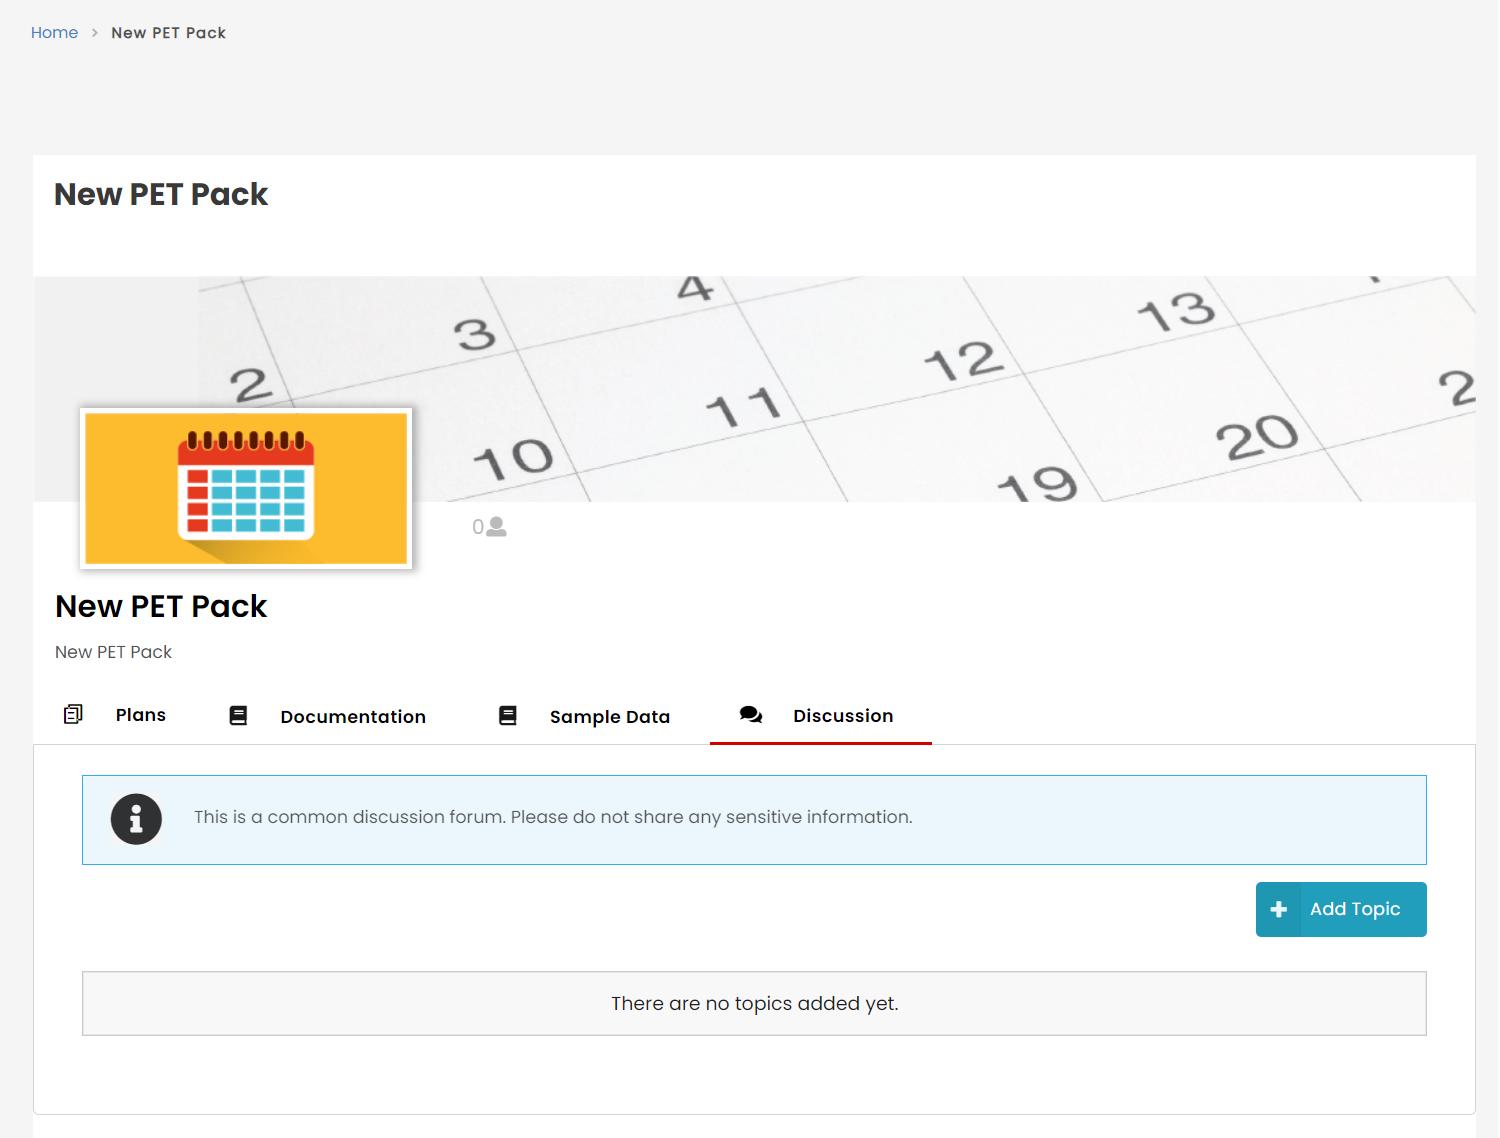Click the top New PET Pack page heading
Image resolution: width=1500 pixels, height=1138 pixels.
[161, 194]
